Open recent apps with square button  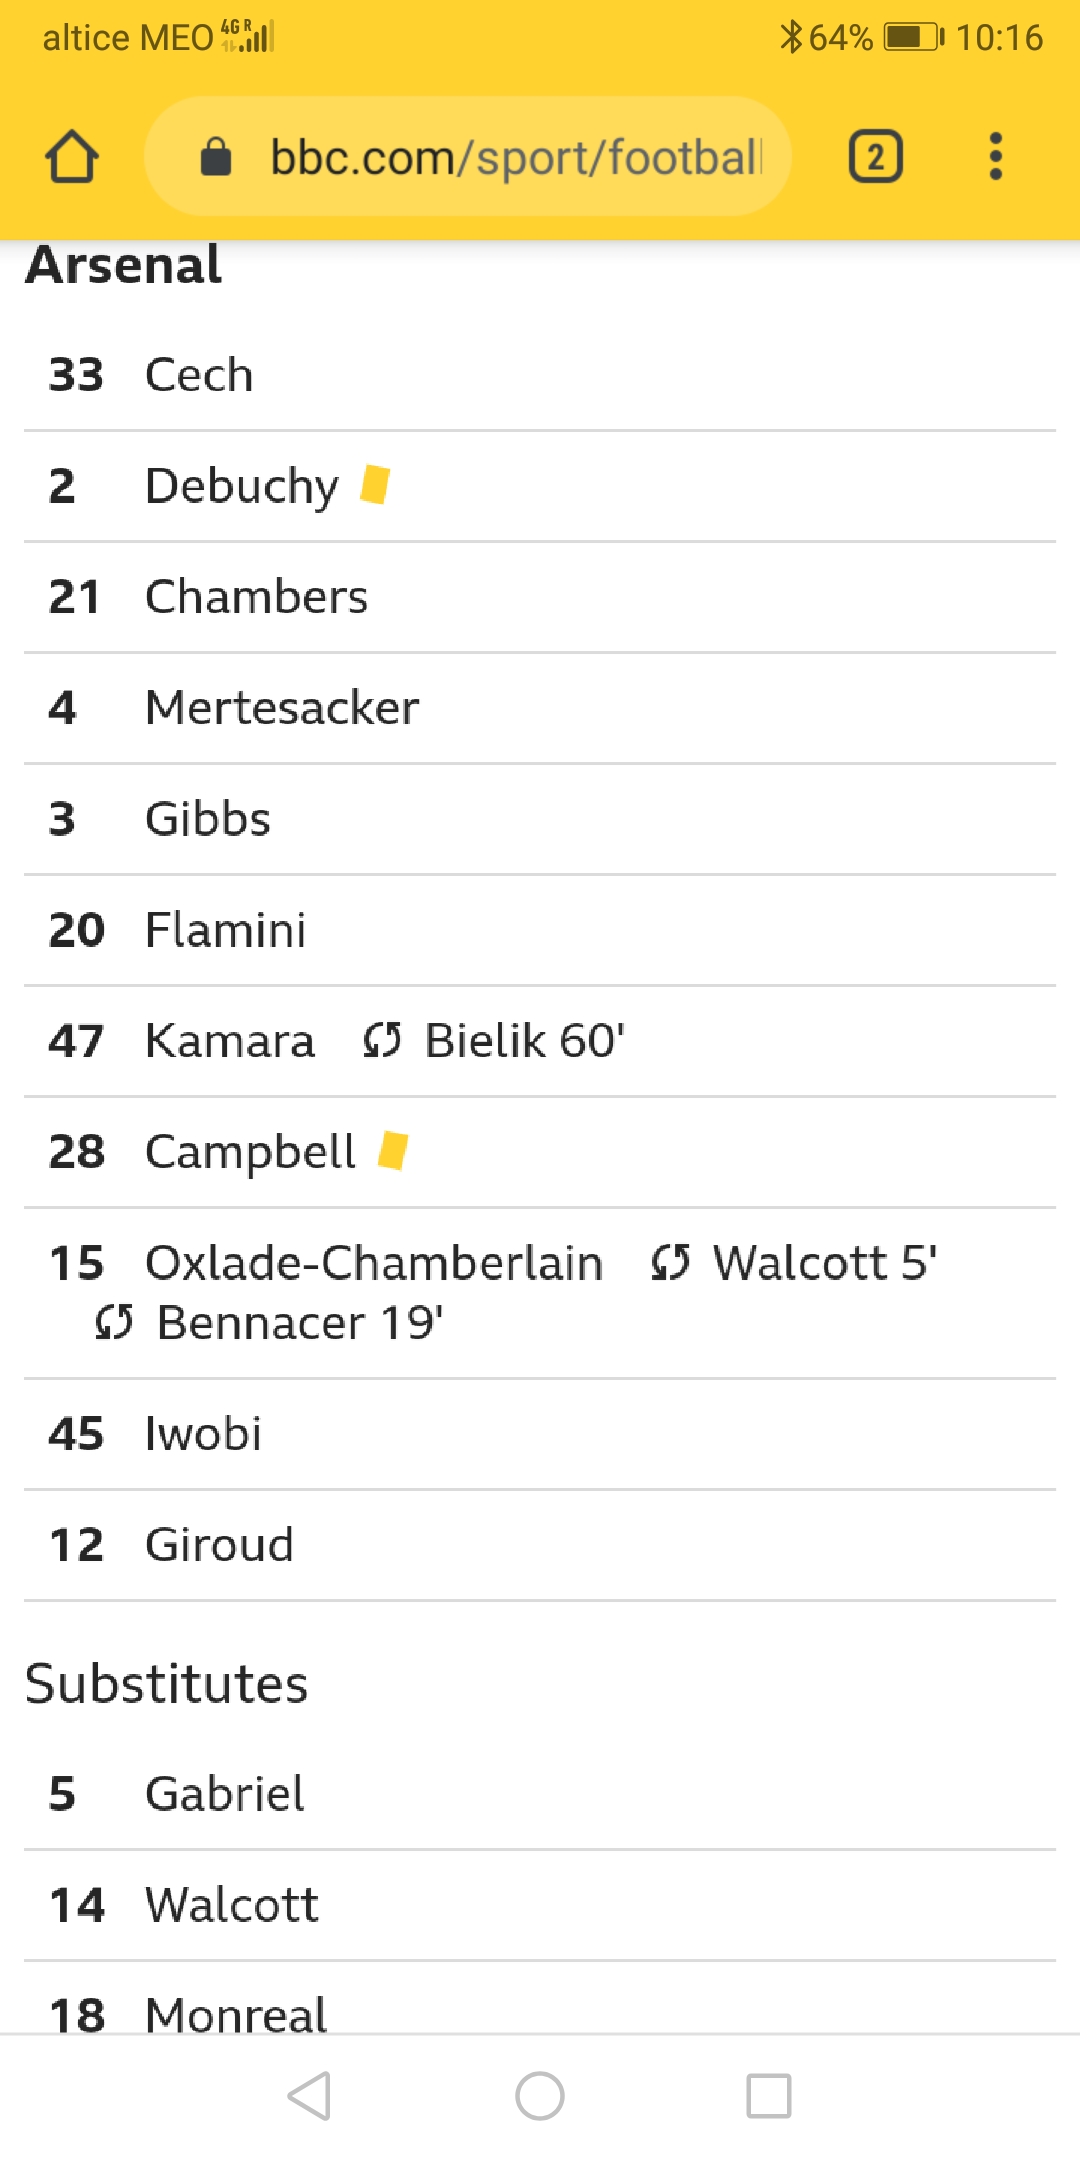tap(768, 2095)
